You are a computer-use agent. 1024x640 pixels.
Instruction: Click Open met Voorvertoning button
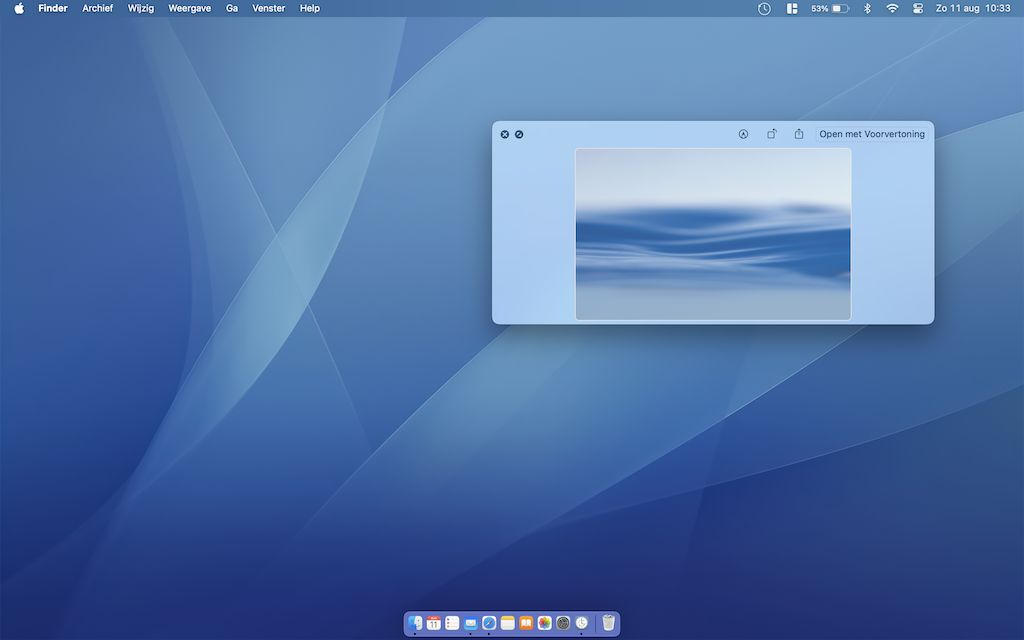coord(872,134)
